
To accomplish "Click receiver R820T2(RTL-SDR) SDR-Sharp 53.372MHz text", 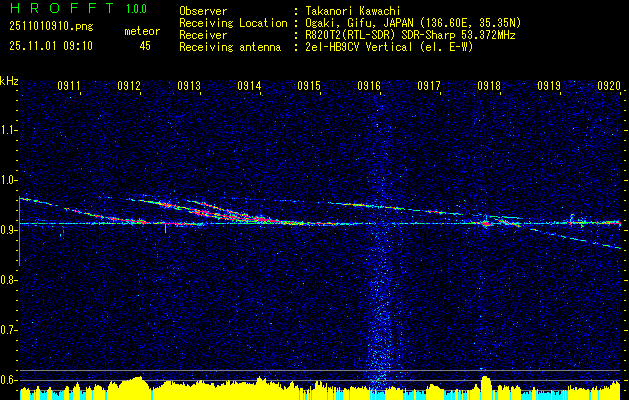I will click(x=410, y=35).
